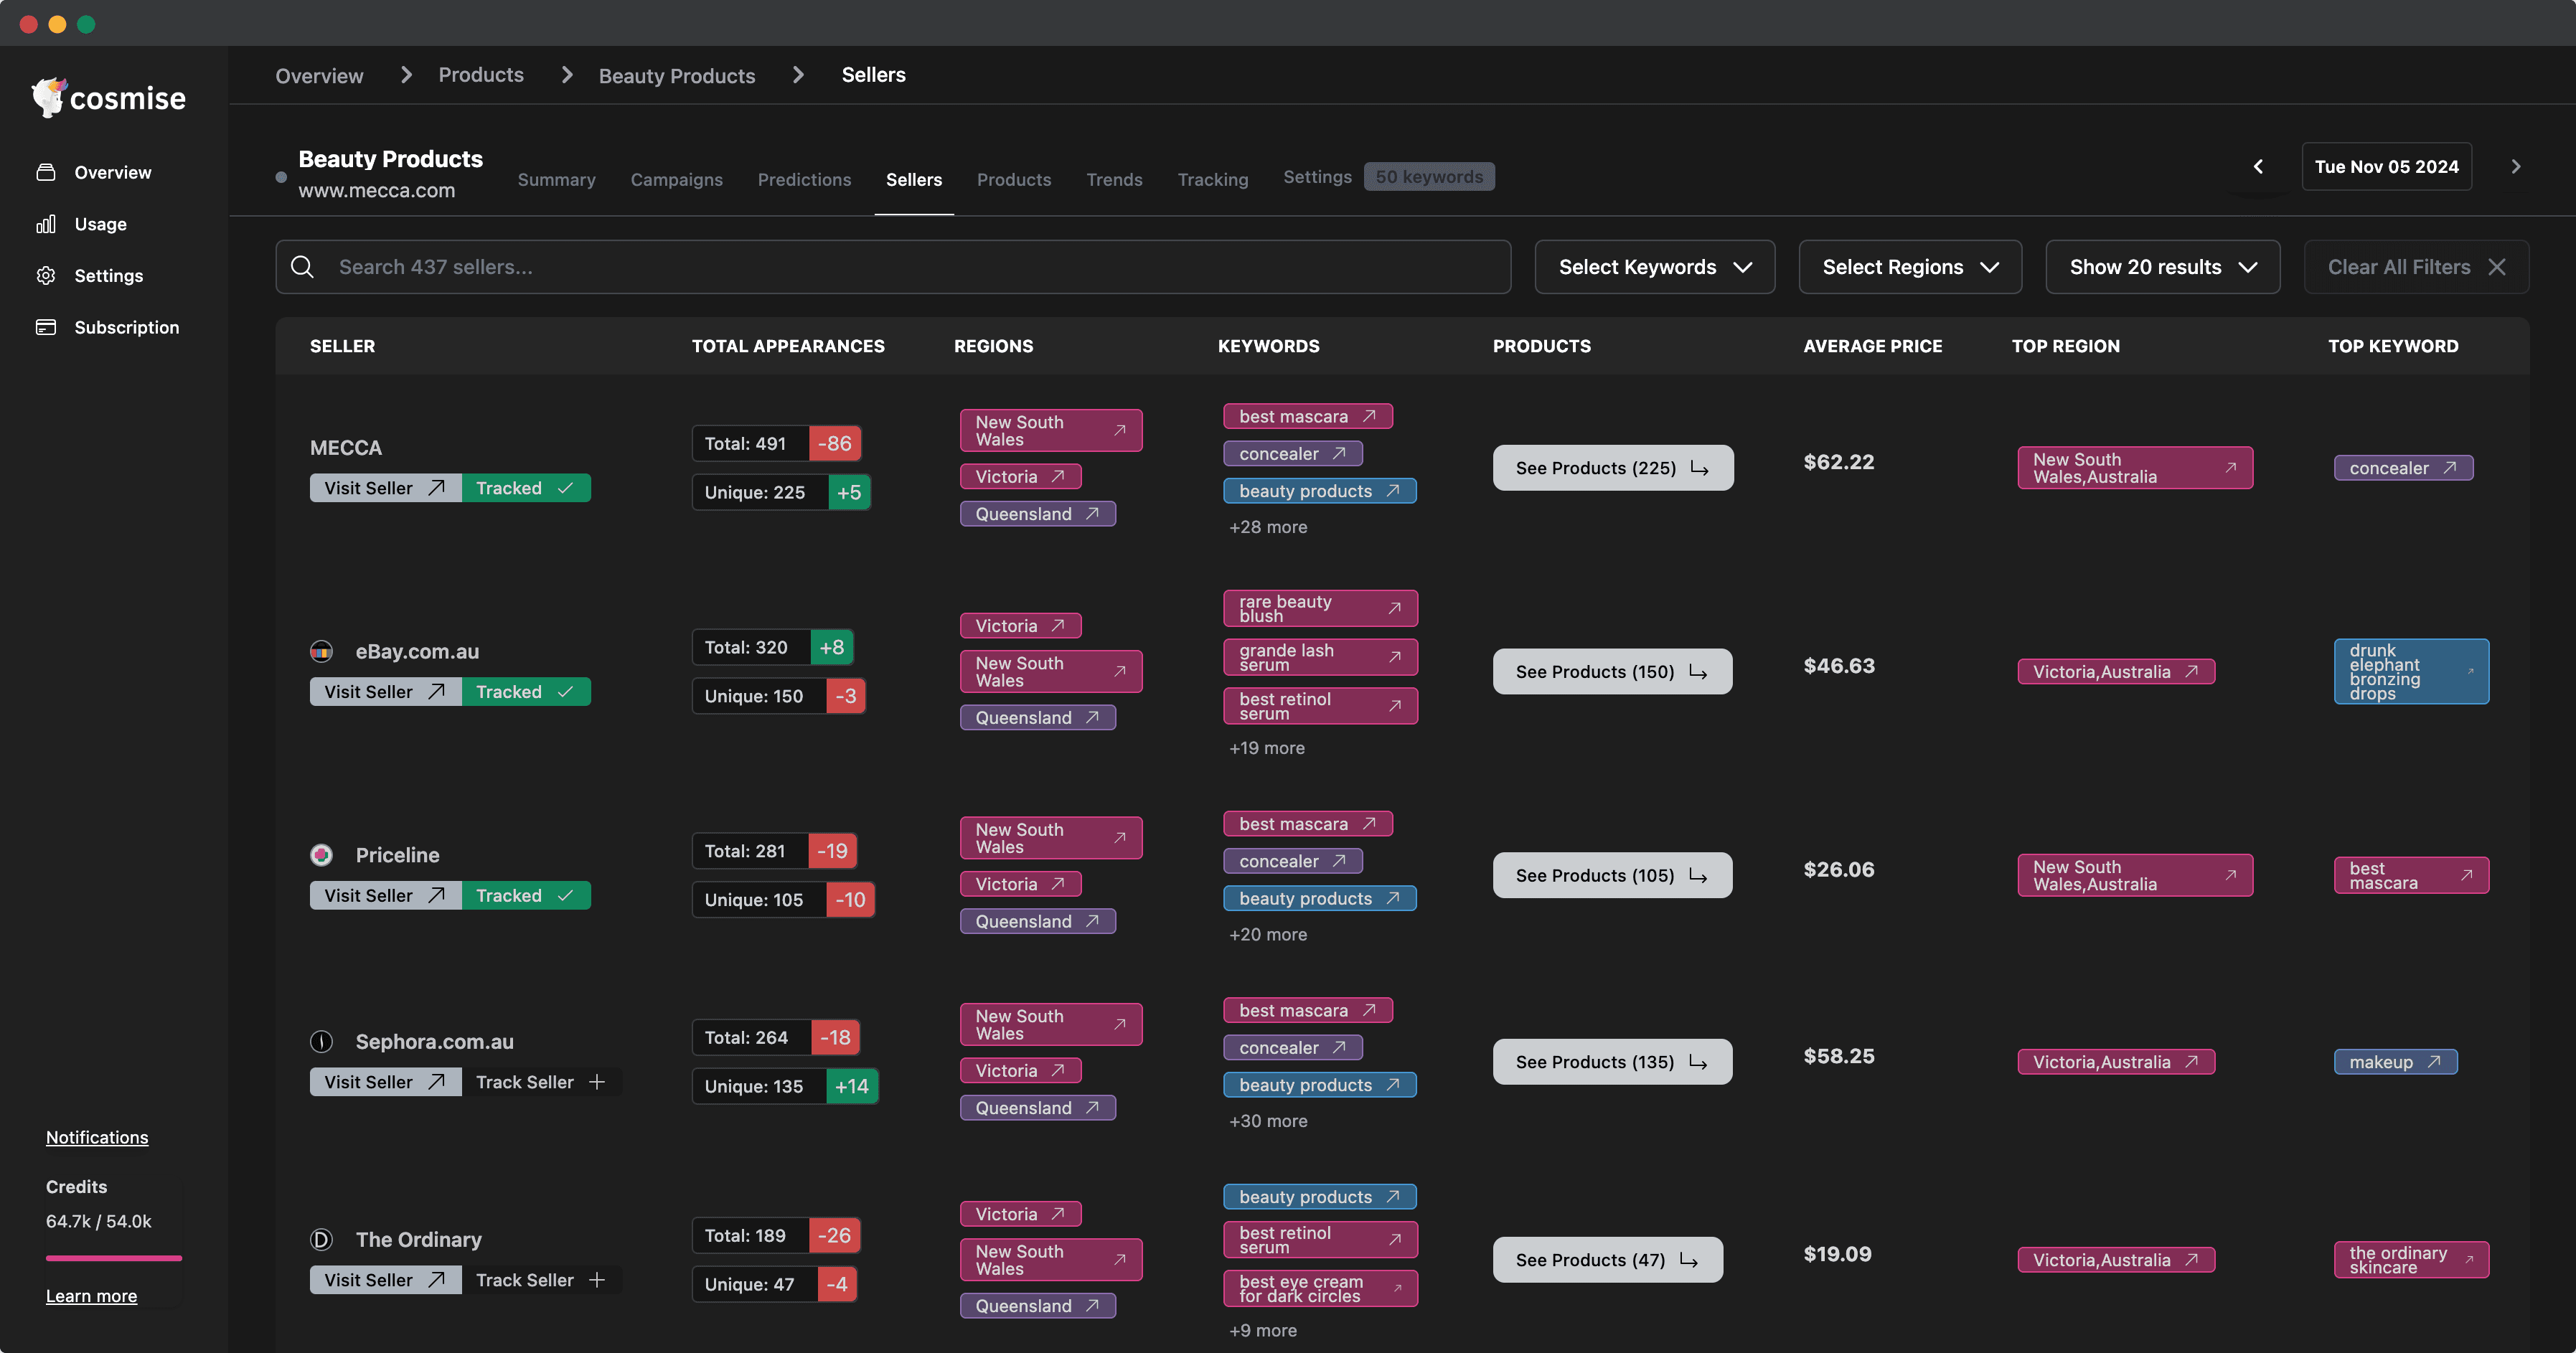This screenshot has width=2576, height=1353.
Task: Expand eBay's +19 more keywords
Action: click(x=1267, y=748)
